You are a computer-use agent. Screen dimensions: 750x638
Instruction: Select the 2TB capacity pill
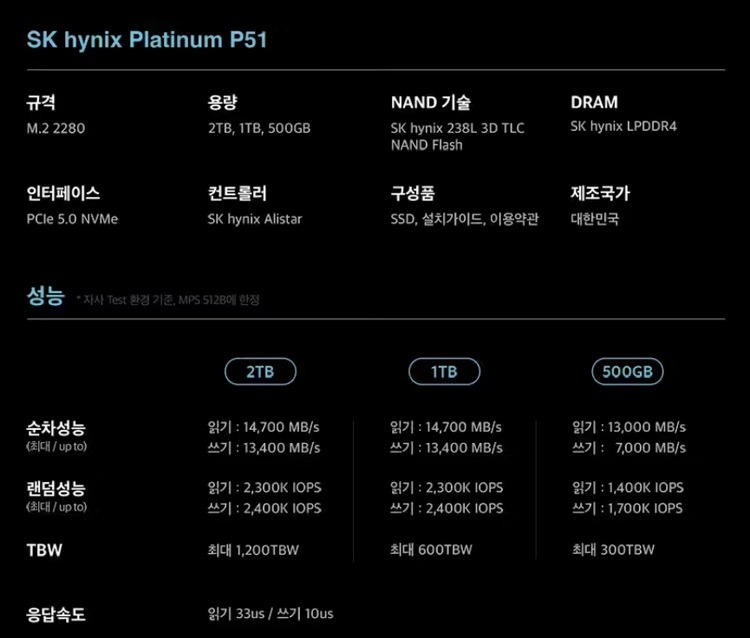click(260, 372)
